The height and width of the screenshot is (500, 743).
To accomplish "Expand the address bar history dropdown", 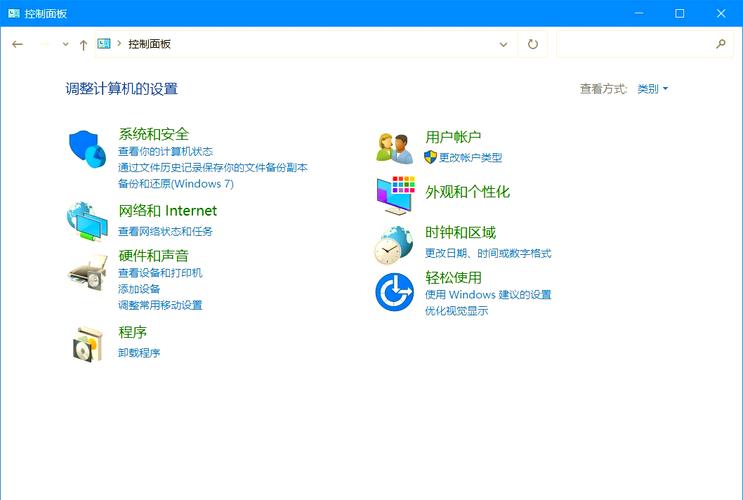I will click(503, 45).
